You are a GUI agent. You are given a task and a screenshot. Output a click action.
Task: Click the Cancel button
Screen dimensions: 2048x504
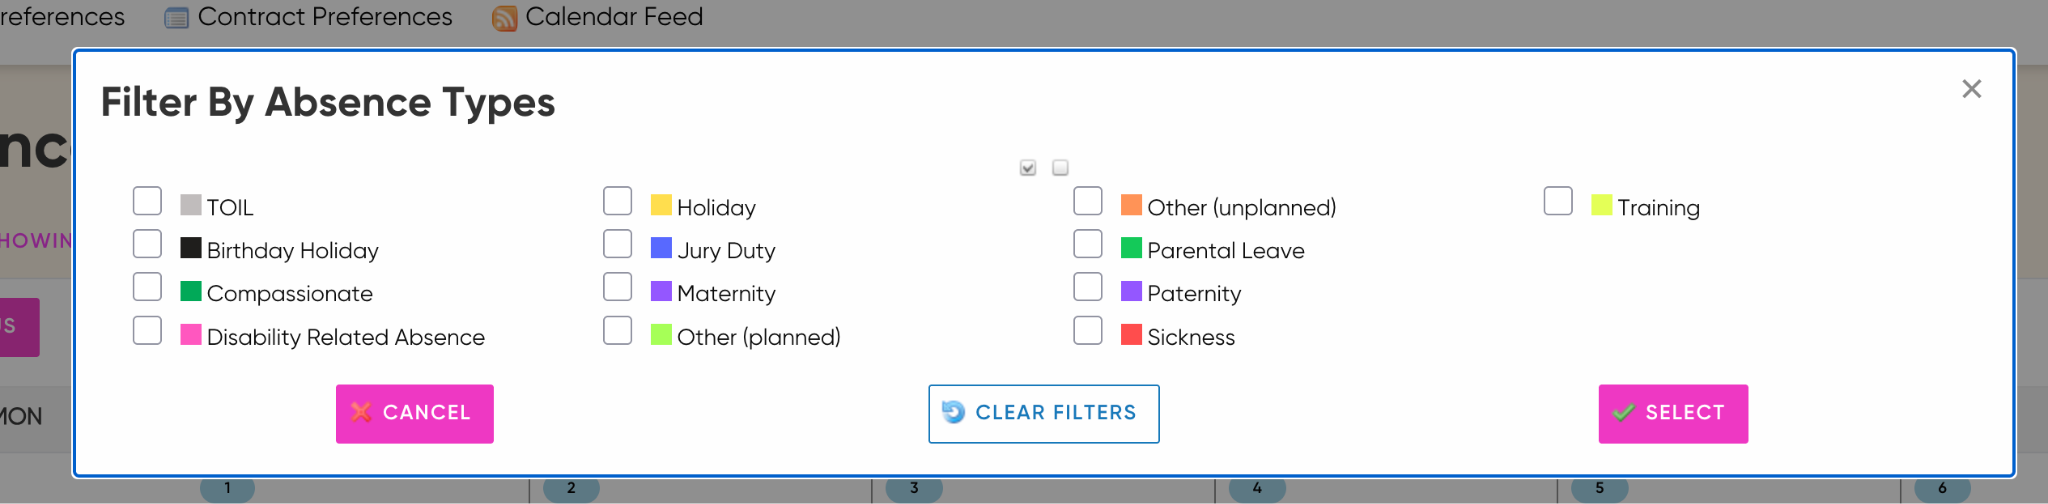tap(415, 413)
